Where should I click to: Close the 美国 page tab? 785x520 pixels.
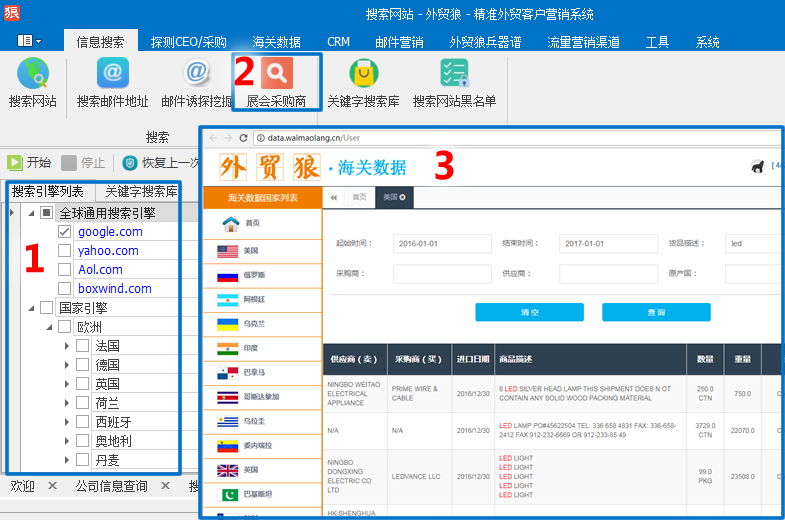pyautogui.click(x=403, y=198)
